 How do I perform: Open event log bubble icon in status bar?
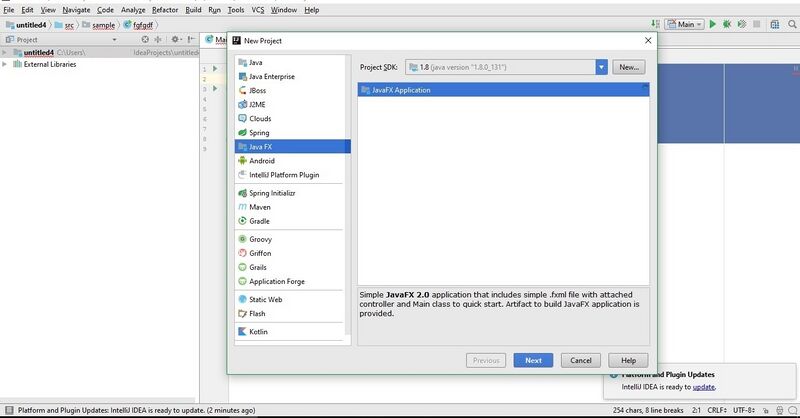[x=792, y=410]
